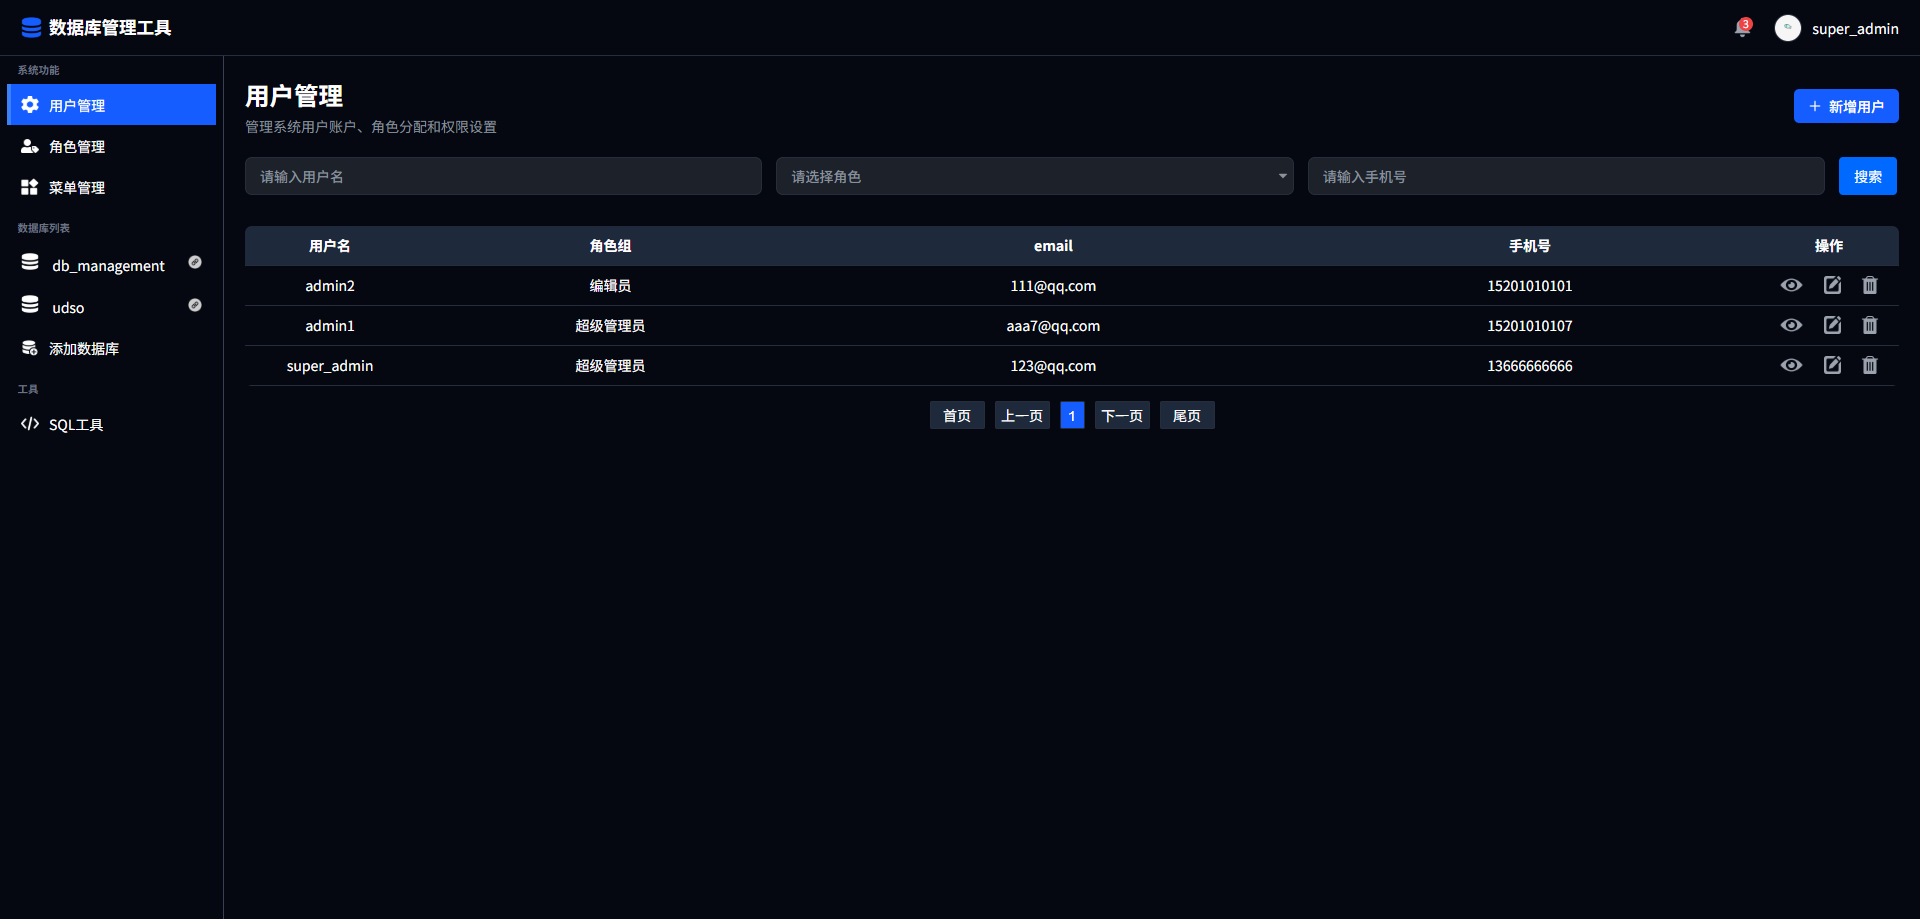The image size is (1920, 919).
Task: Delete the admin1 user via trash icon
Action: [x=1869, y=325]
